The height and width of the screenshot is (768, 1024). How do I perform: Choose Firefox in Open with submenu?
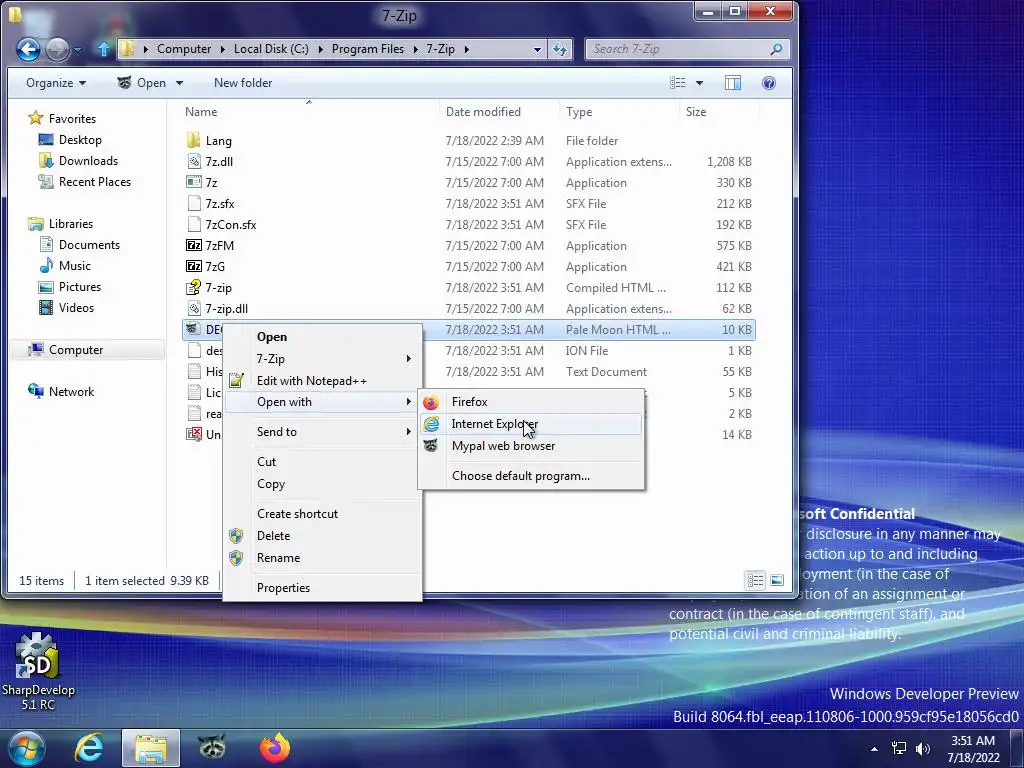[530, 402]
